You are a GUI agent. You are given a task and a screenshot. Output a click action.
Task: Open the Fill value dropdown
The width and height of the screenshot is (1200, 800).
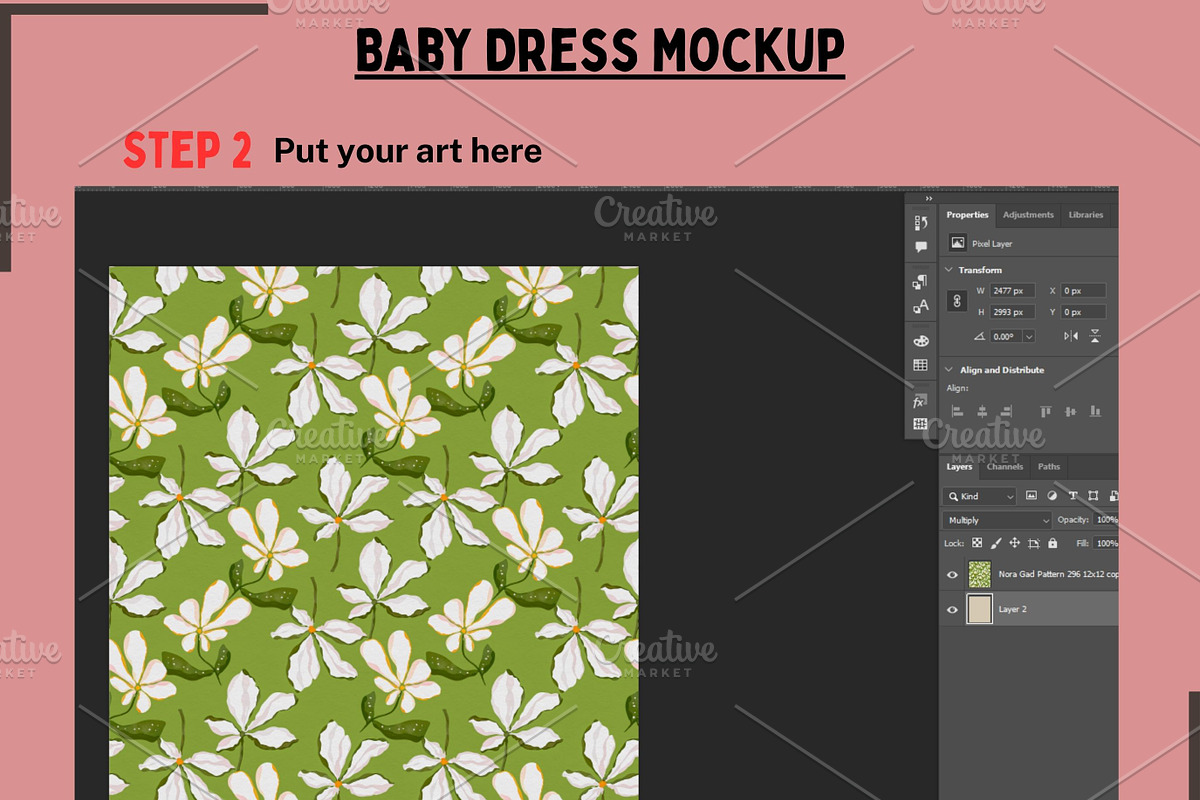pyautogui.click(x=1106, y=543)
